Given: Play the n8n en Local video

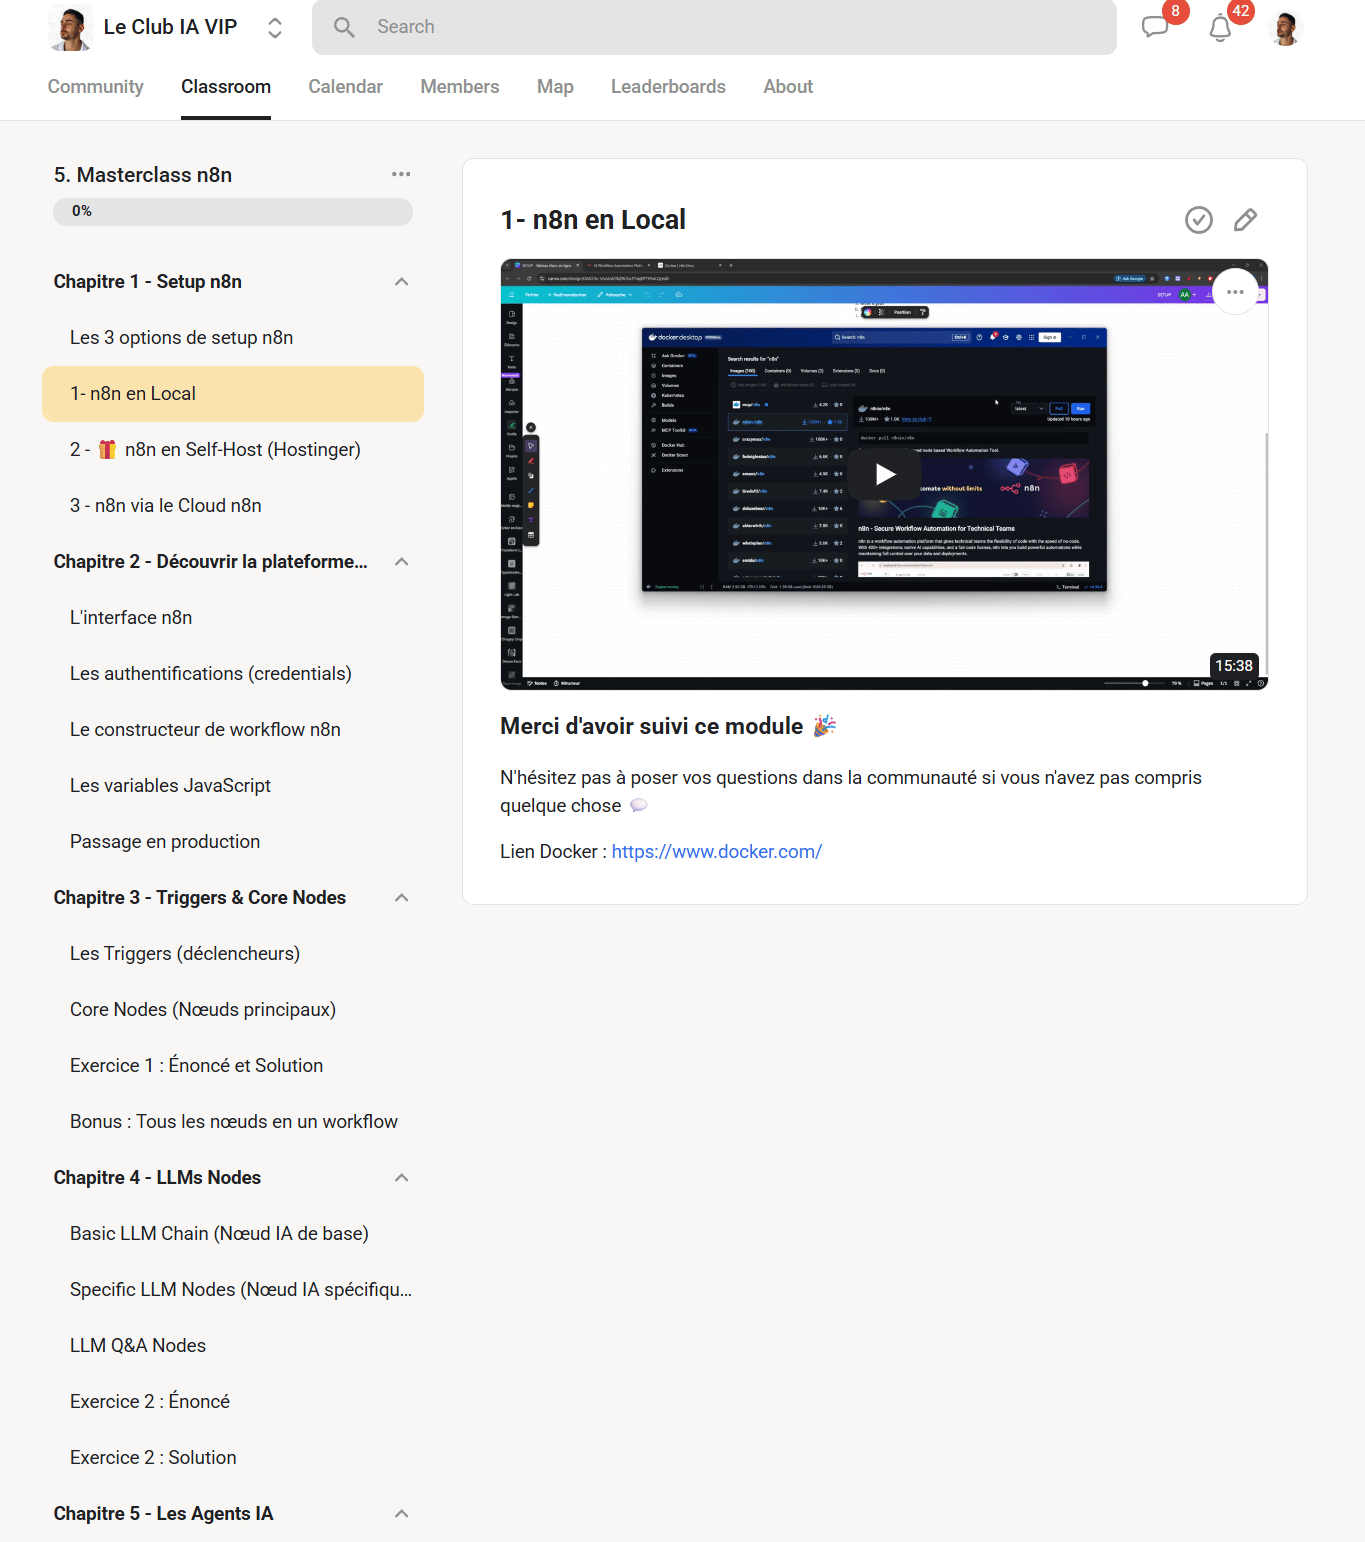Looking at the screenshot, I should (x=884, y=474).
